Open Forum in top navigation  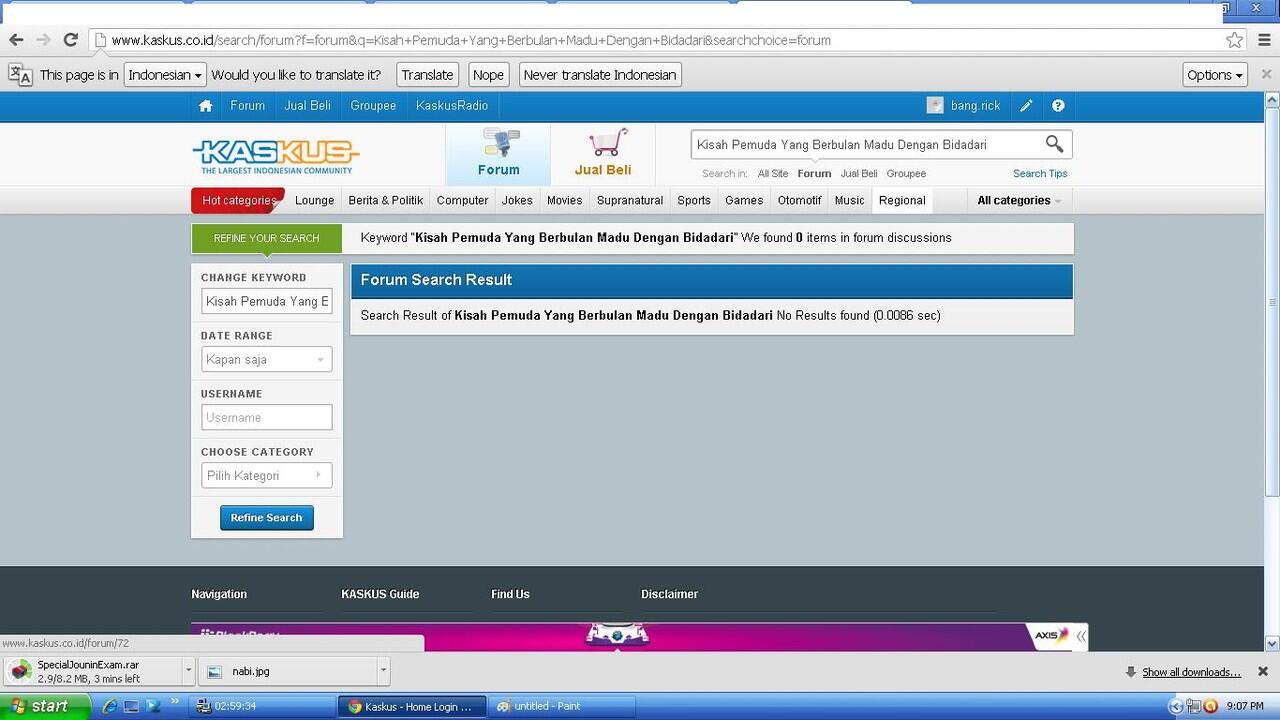point(248,106)
